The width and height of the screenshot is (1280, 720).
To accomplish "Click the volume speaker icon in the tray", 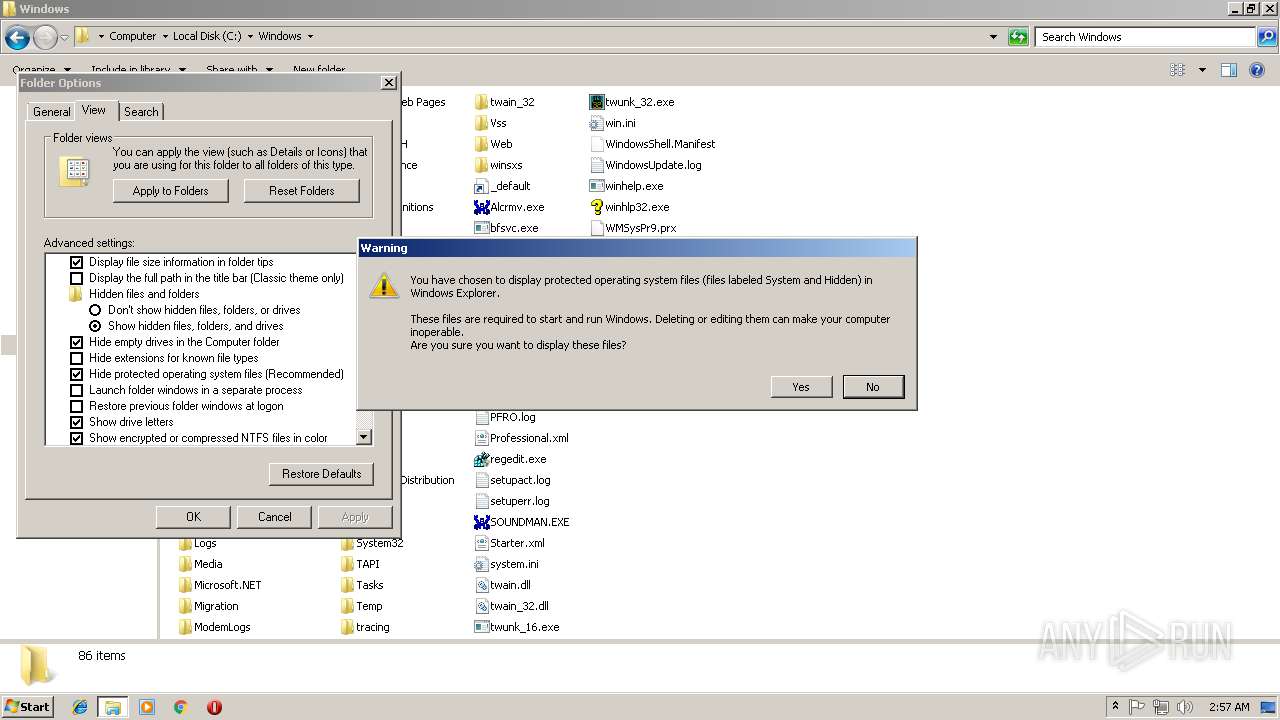I will coord(1185,707).
